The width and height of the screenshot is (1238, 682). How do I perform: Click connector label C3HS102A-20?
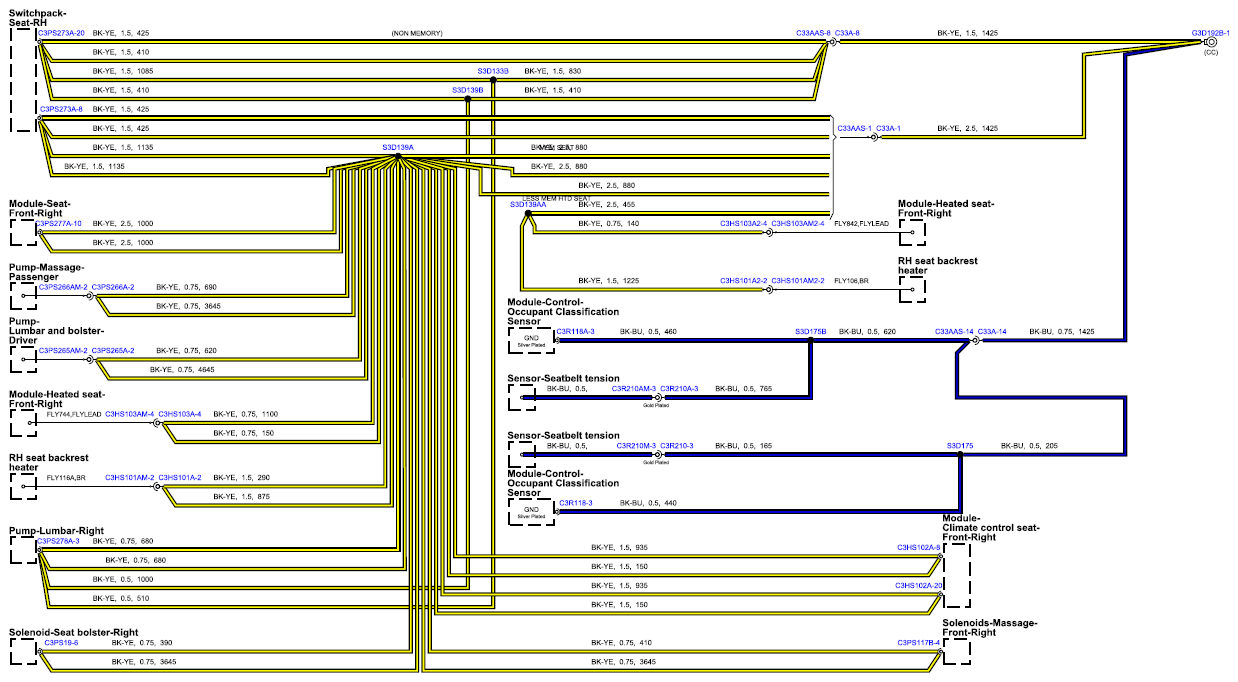pos(920,586)
